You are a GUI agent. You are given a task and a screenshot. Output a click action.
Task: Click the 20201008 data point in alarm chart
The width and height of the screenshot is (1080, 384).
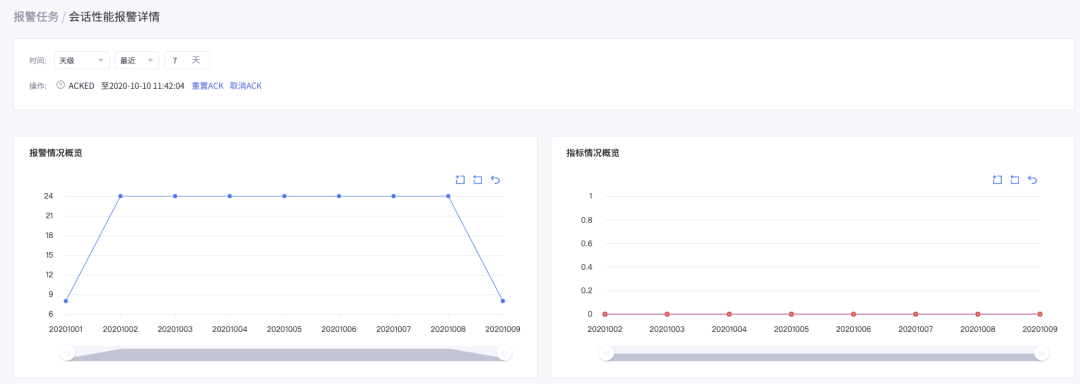pyautogui.click(x=448, y=196)
